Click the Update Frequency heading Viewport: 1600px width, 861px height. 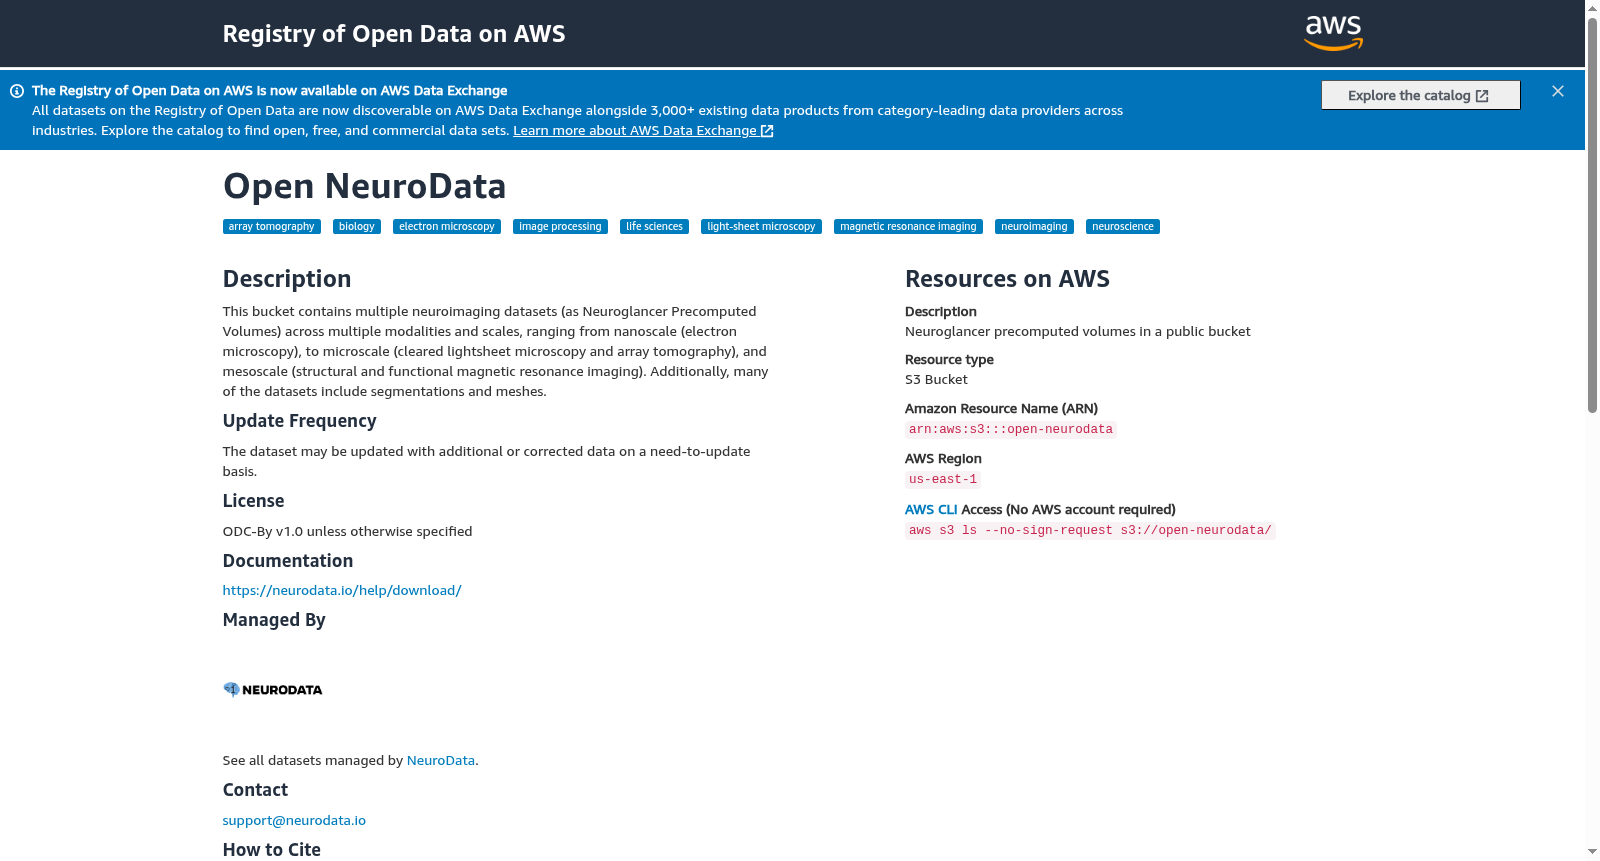pos(299,421)
